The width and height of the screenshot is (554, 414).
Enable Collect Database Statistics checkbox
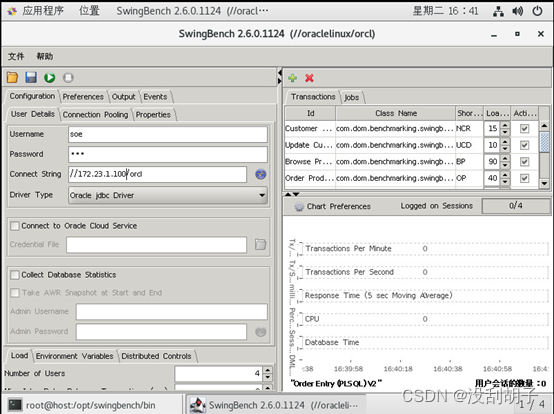click(15, 275)
